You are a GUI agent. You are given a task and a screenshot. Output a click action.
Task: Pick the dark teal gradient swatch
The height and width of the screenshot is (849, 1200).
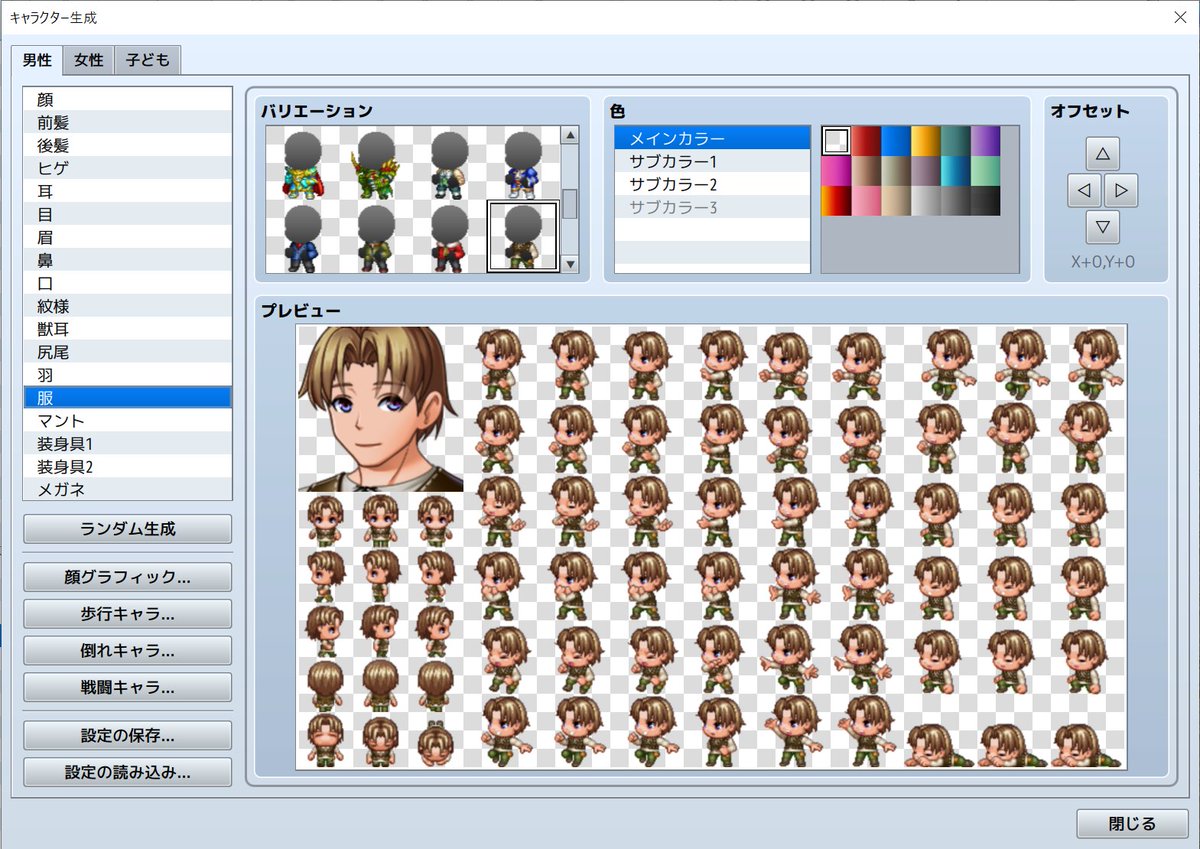[x=956, y=141]
